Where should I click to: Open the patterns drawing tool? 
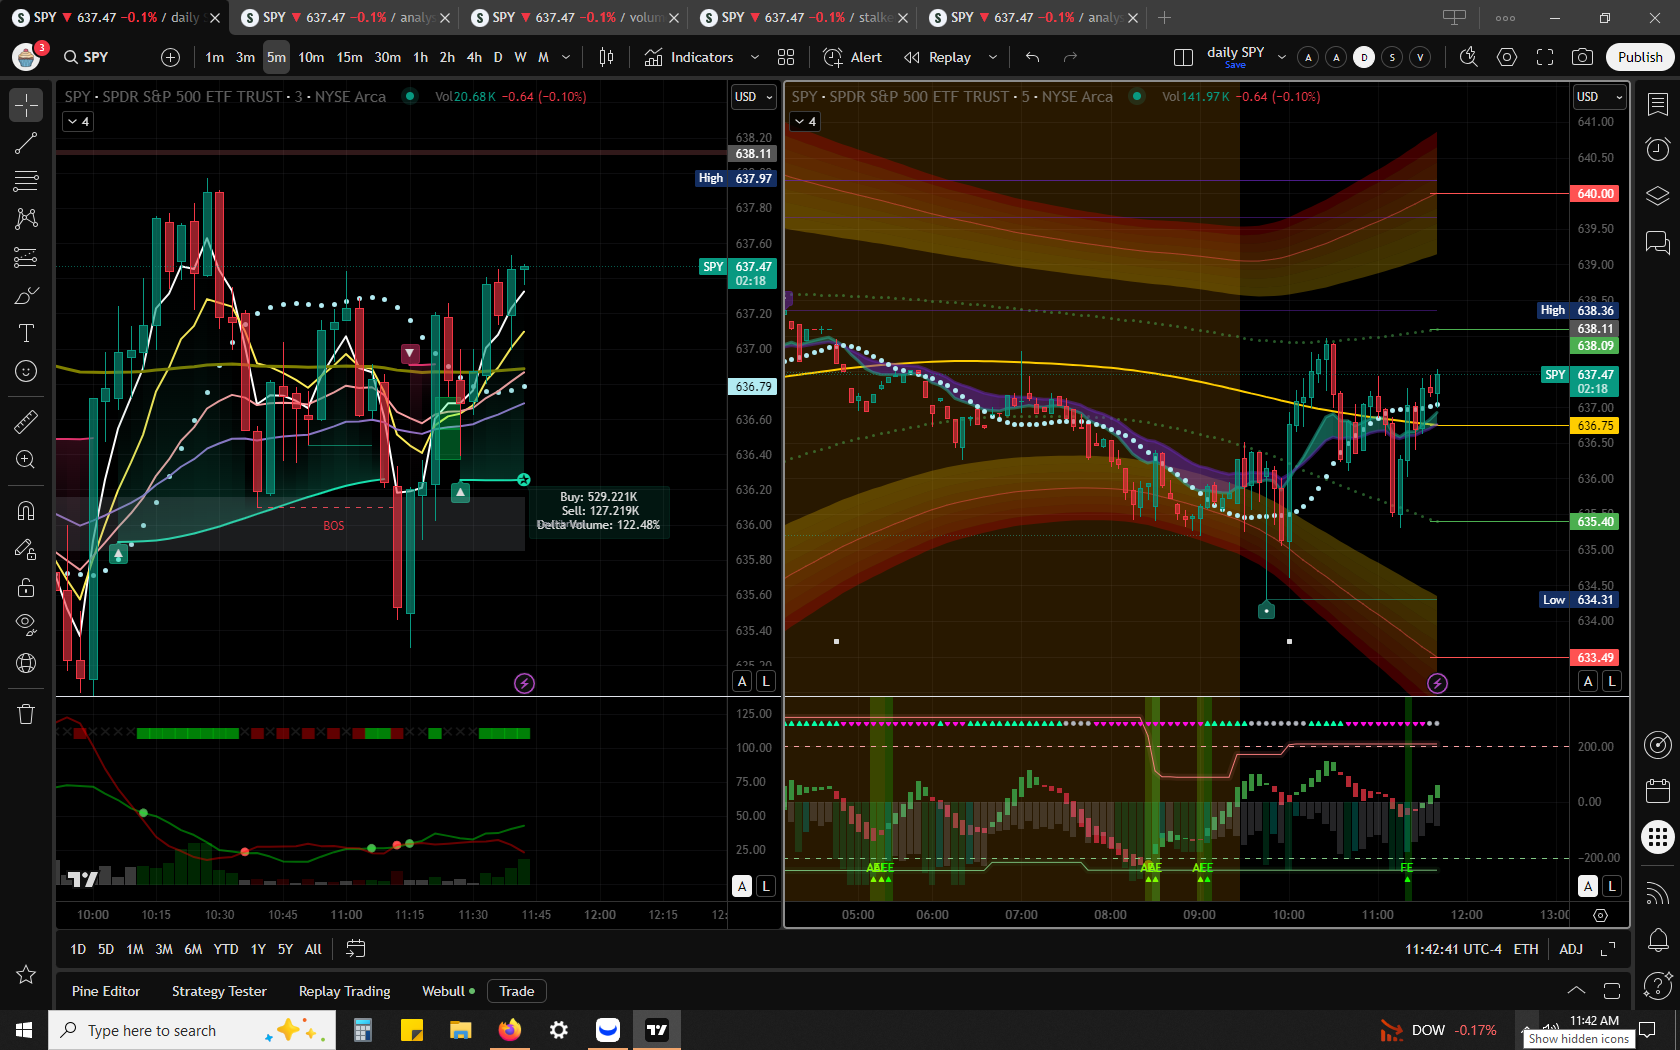[26, 219]
